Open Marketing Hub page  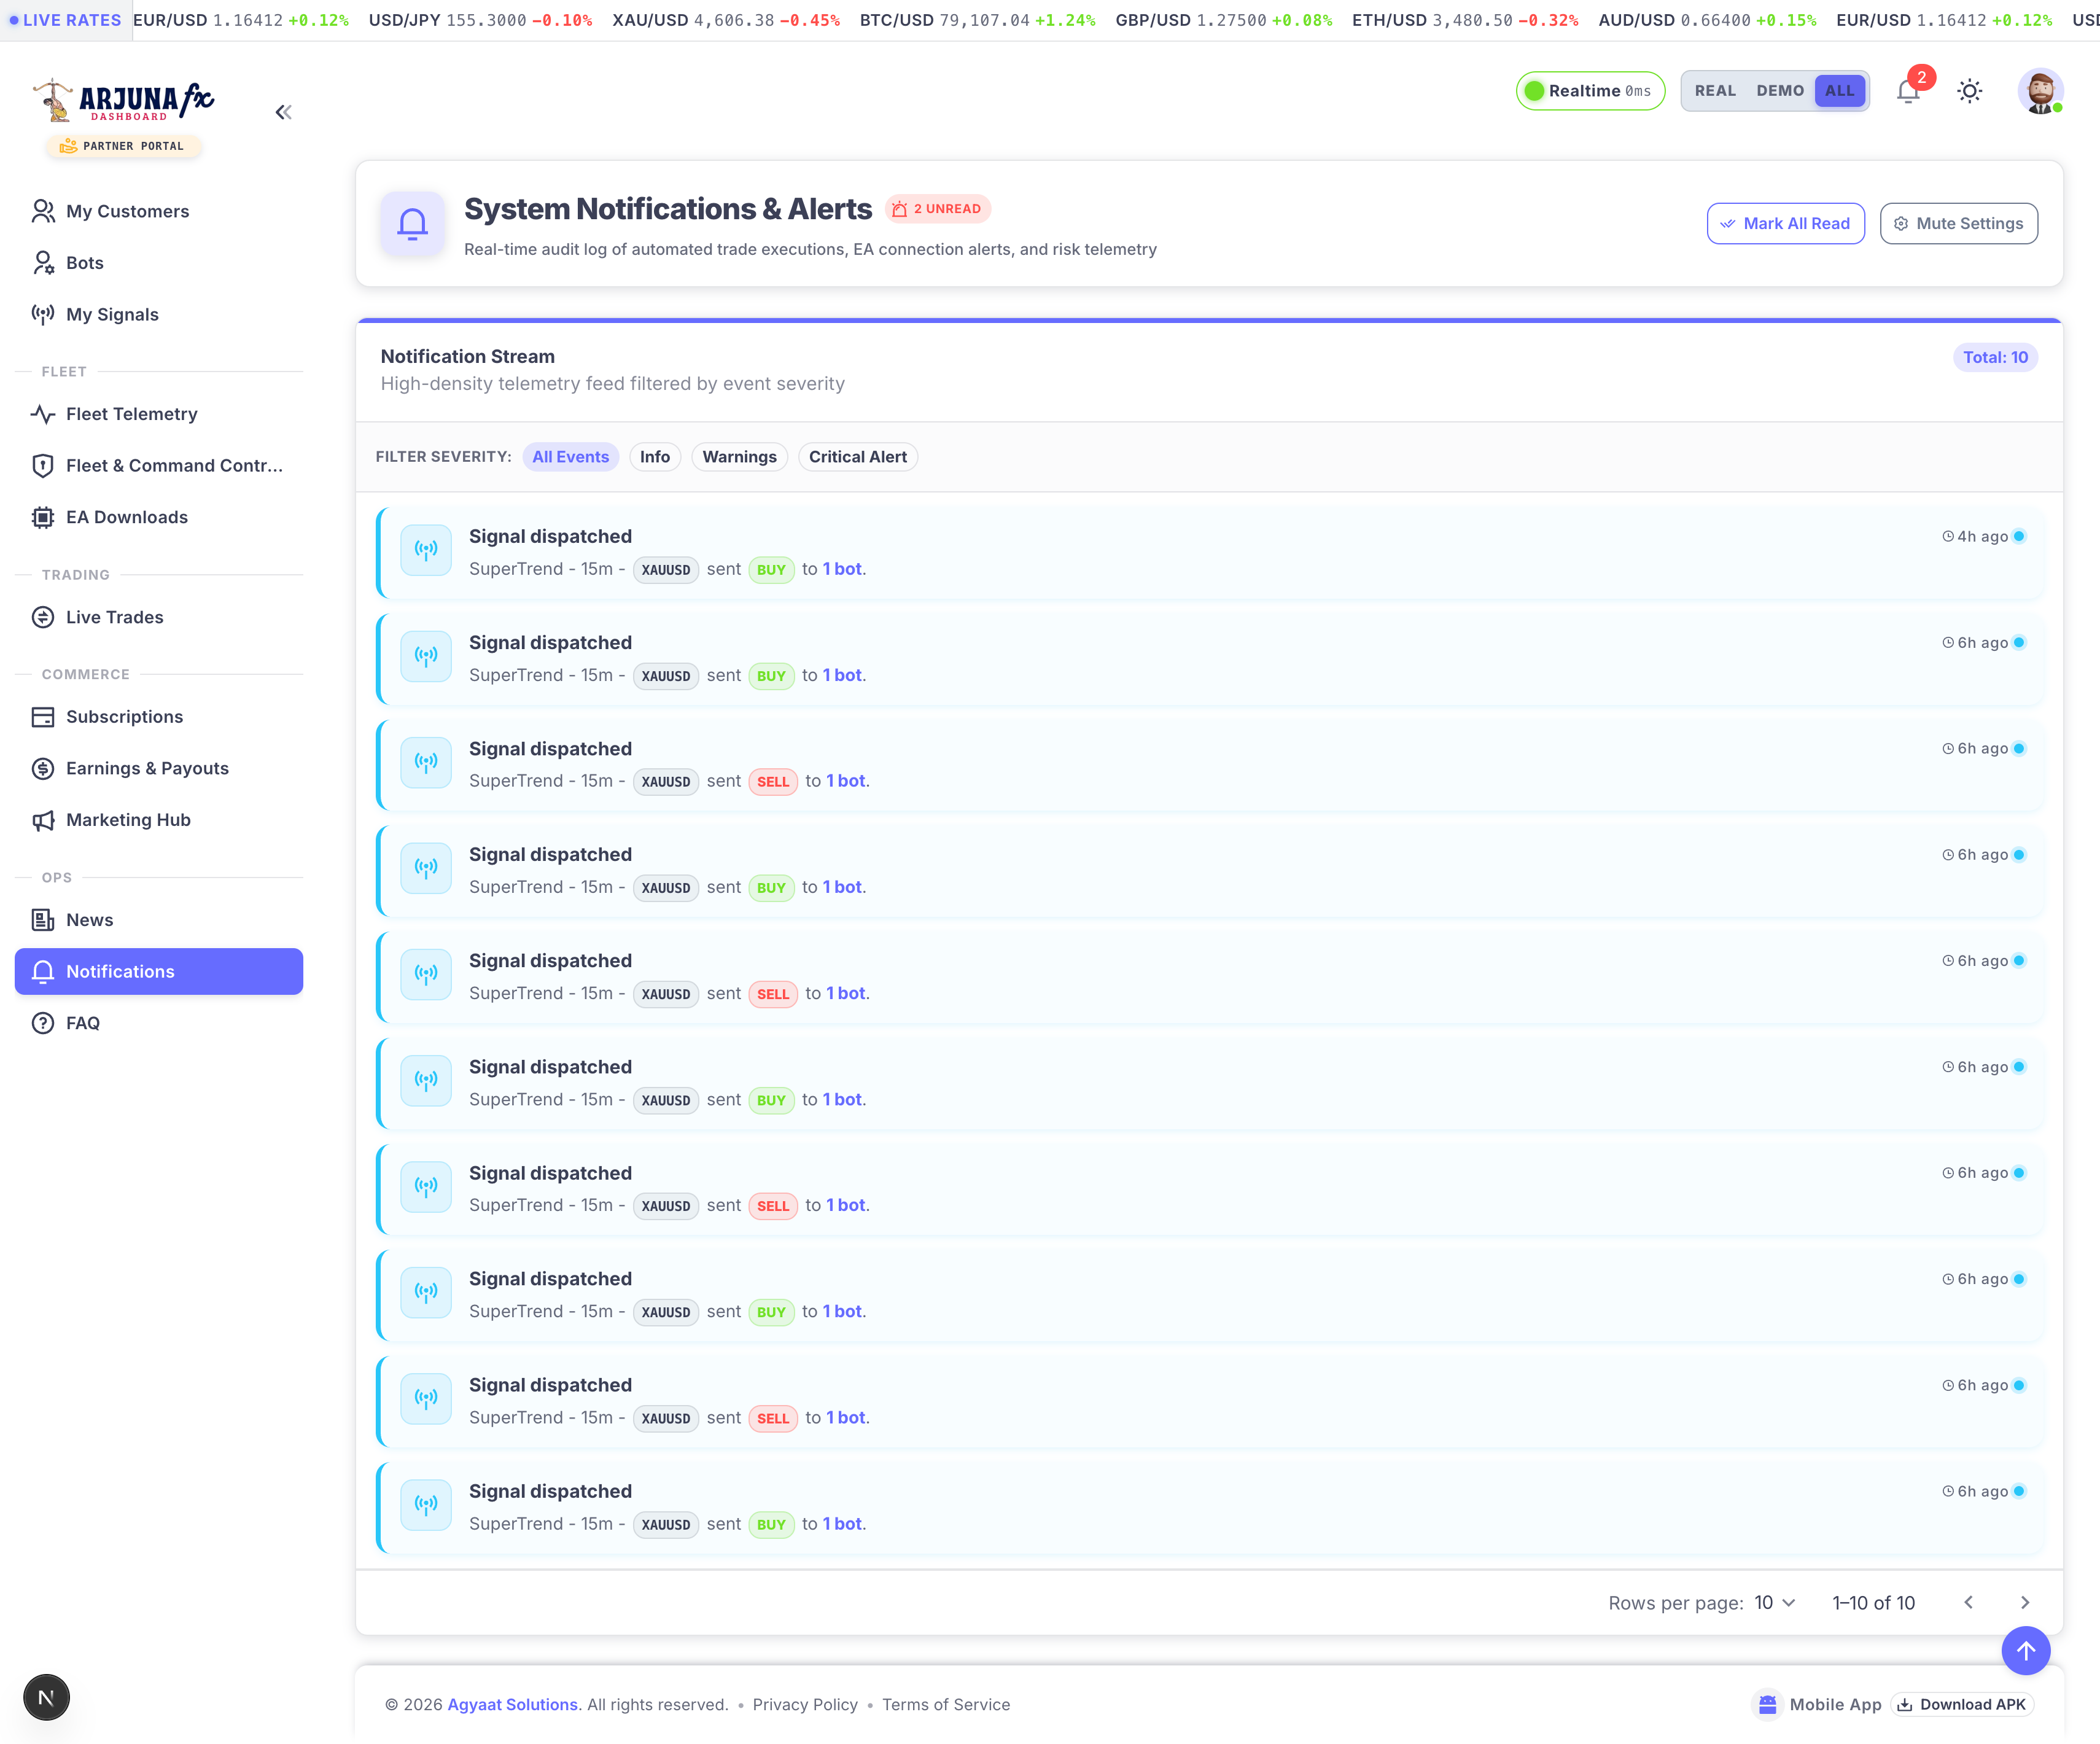point(159,820)
